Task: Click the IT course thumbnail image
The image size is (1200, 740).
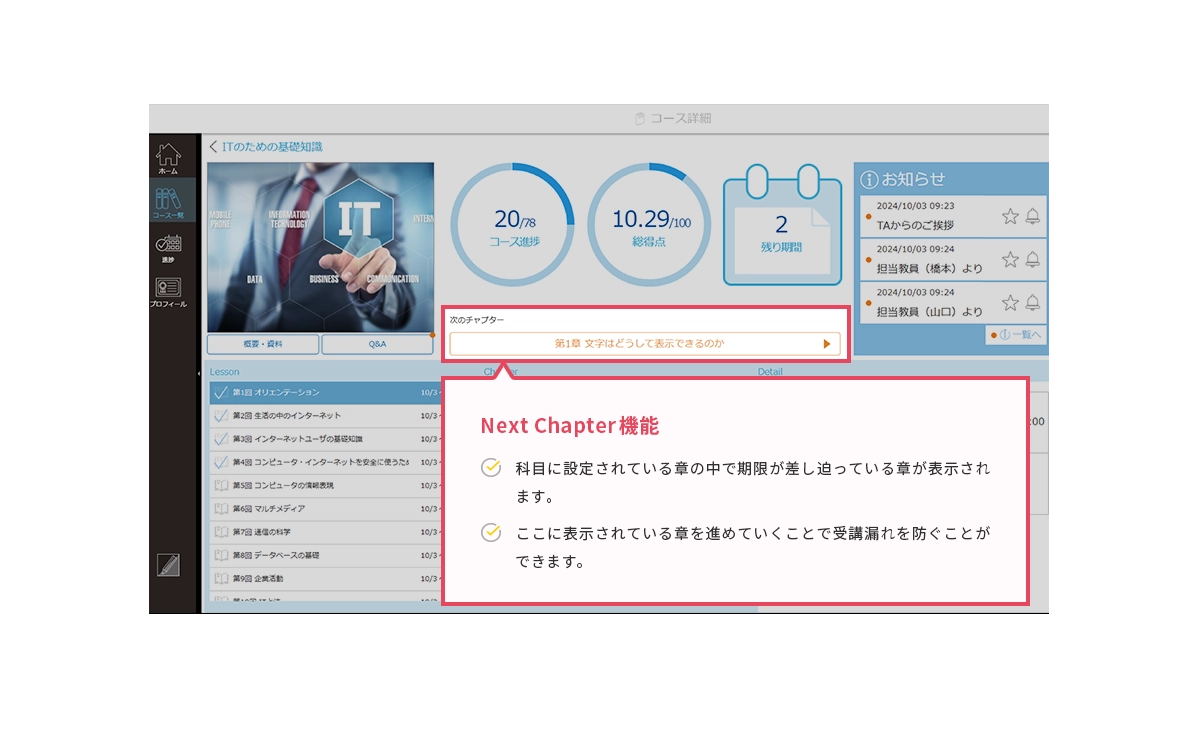Action: point(320,247)
